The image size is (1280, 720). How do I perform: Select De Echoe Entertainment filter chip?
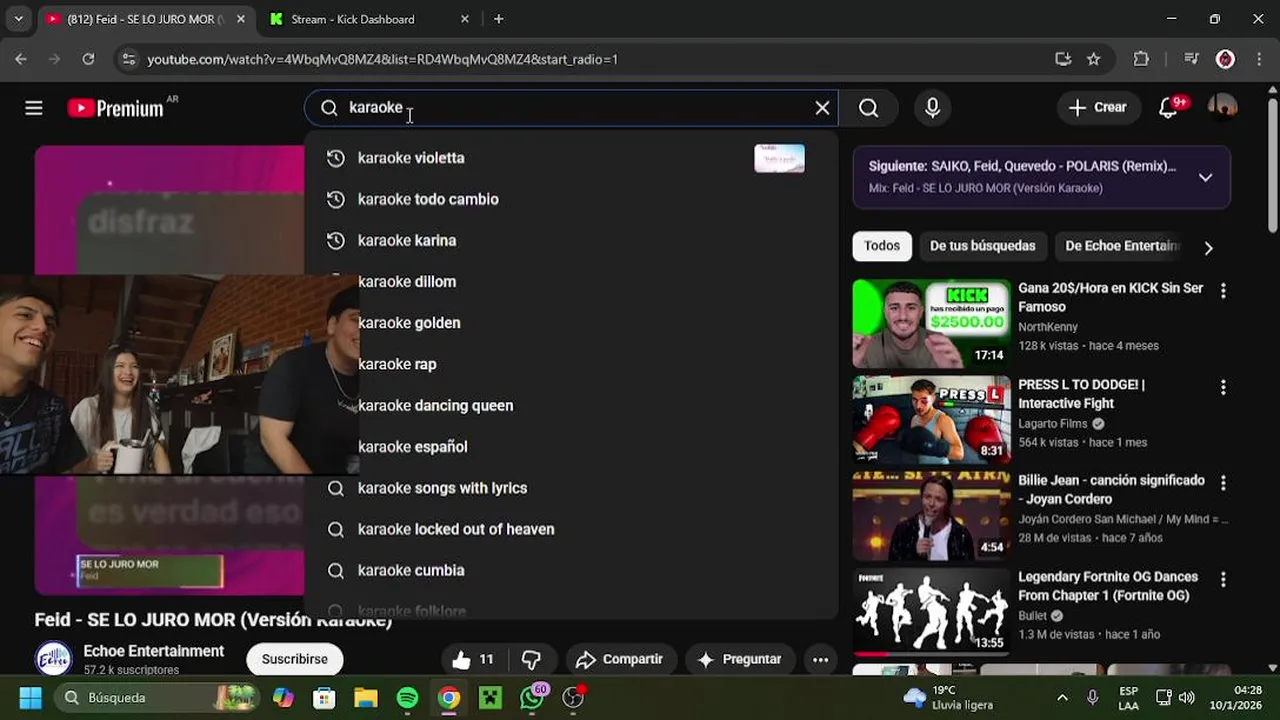pyautogui.click(x=1120, y=246)
